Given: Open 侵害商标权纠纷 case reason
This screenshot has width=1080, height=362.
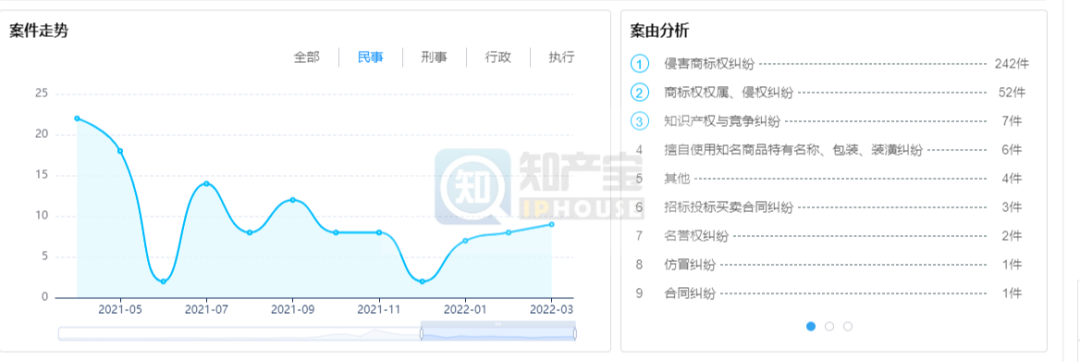Looking at the screenshot, I should (x=709, y=64).
